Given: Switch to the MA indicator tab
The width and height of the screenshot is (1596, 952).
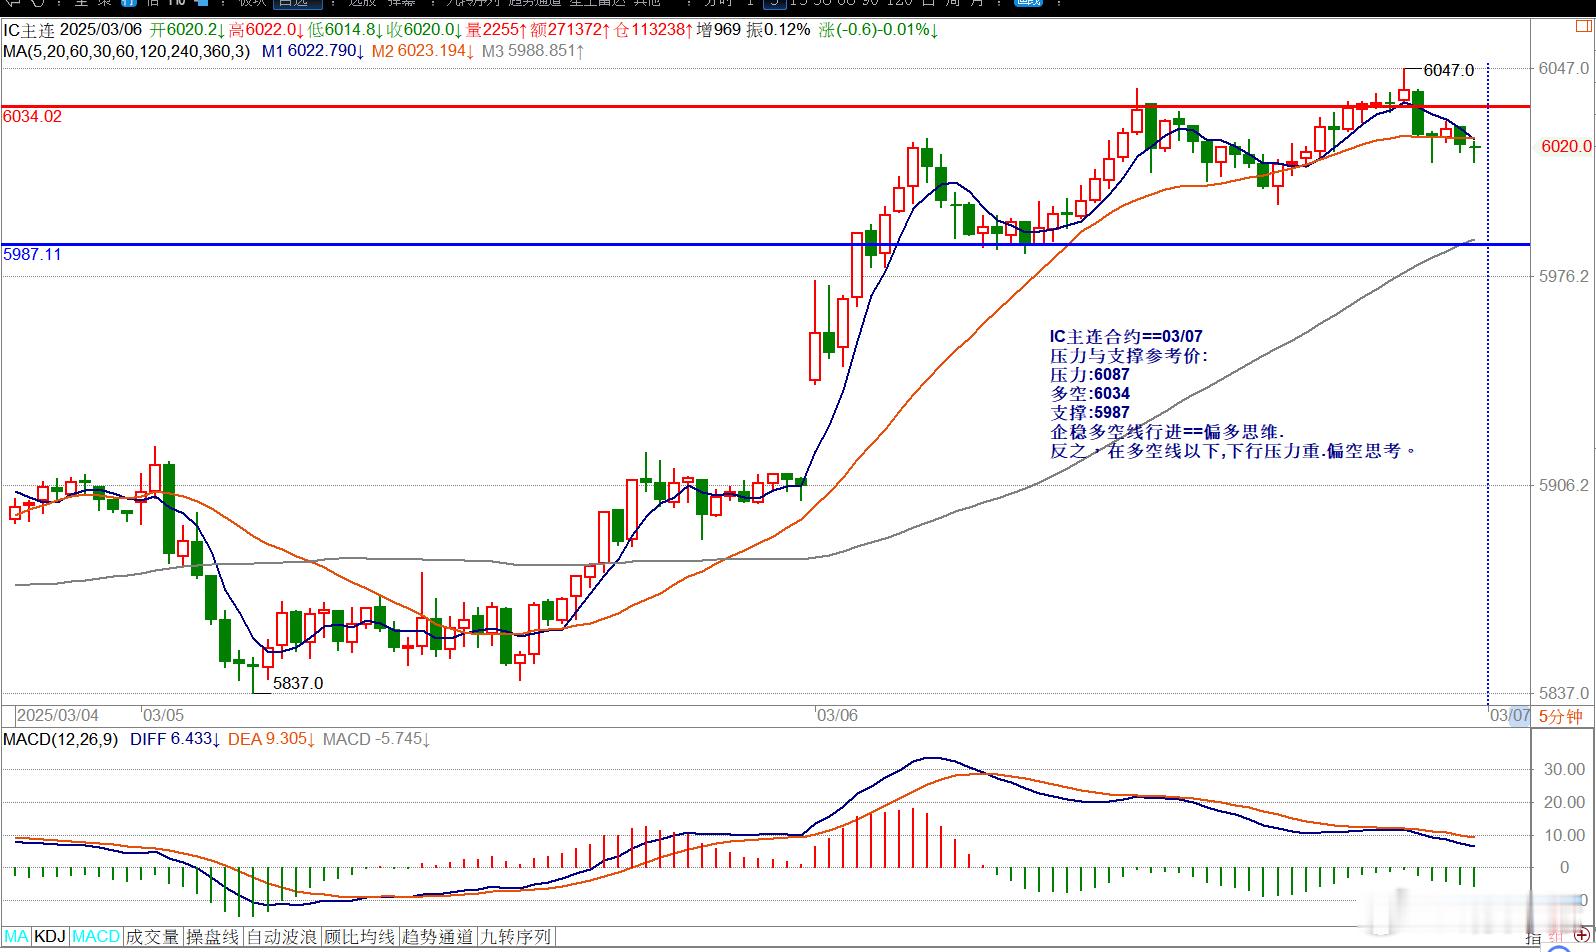Looking at the screenshot, I should pyautogui.click(x=16, y=937).
